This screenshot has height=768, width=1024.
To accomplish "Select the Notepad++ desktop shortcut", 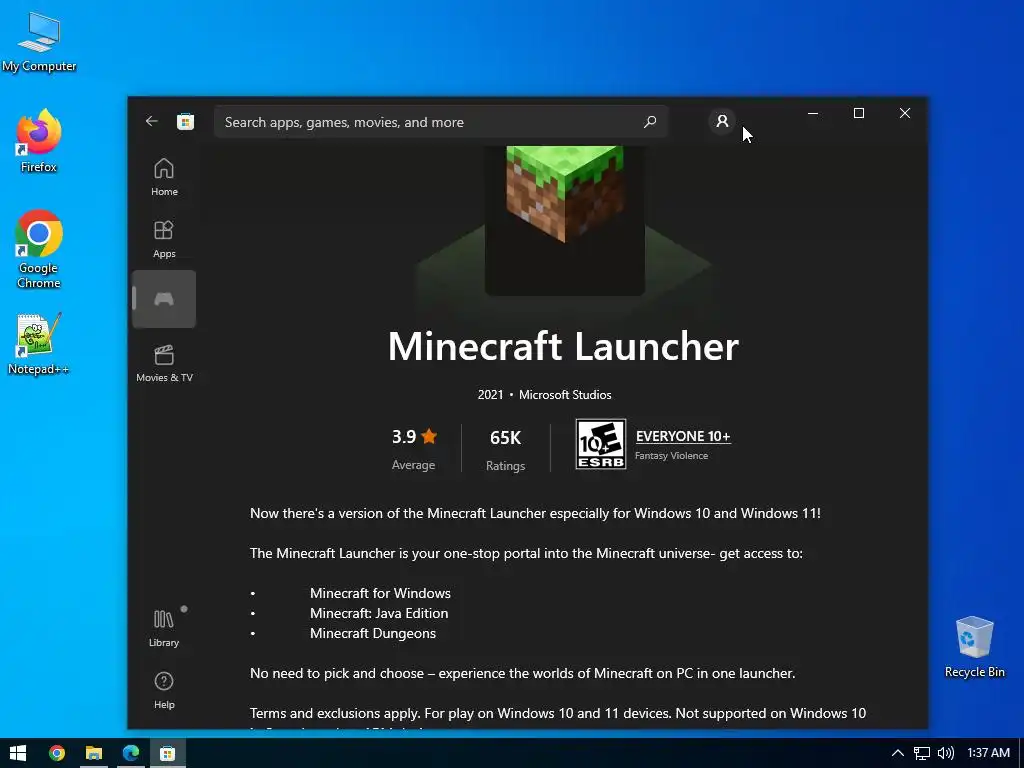I will coord(39,344).
